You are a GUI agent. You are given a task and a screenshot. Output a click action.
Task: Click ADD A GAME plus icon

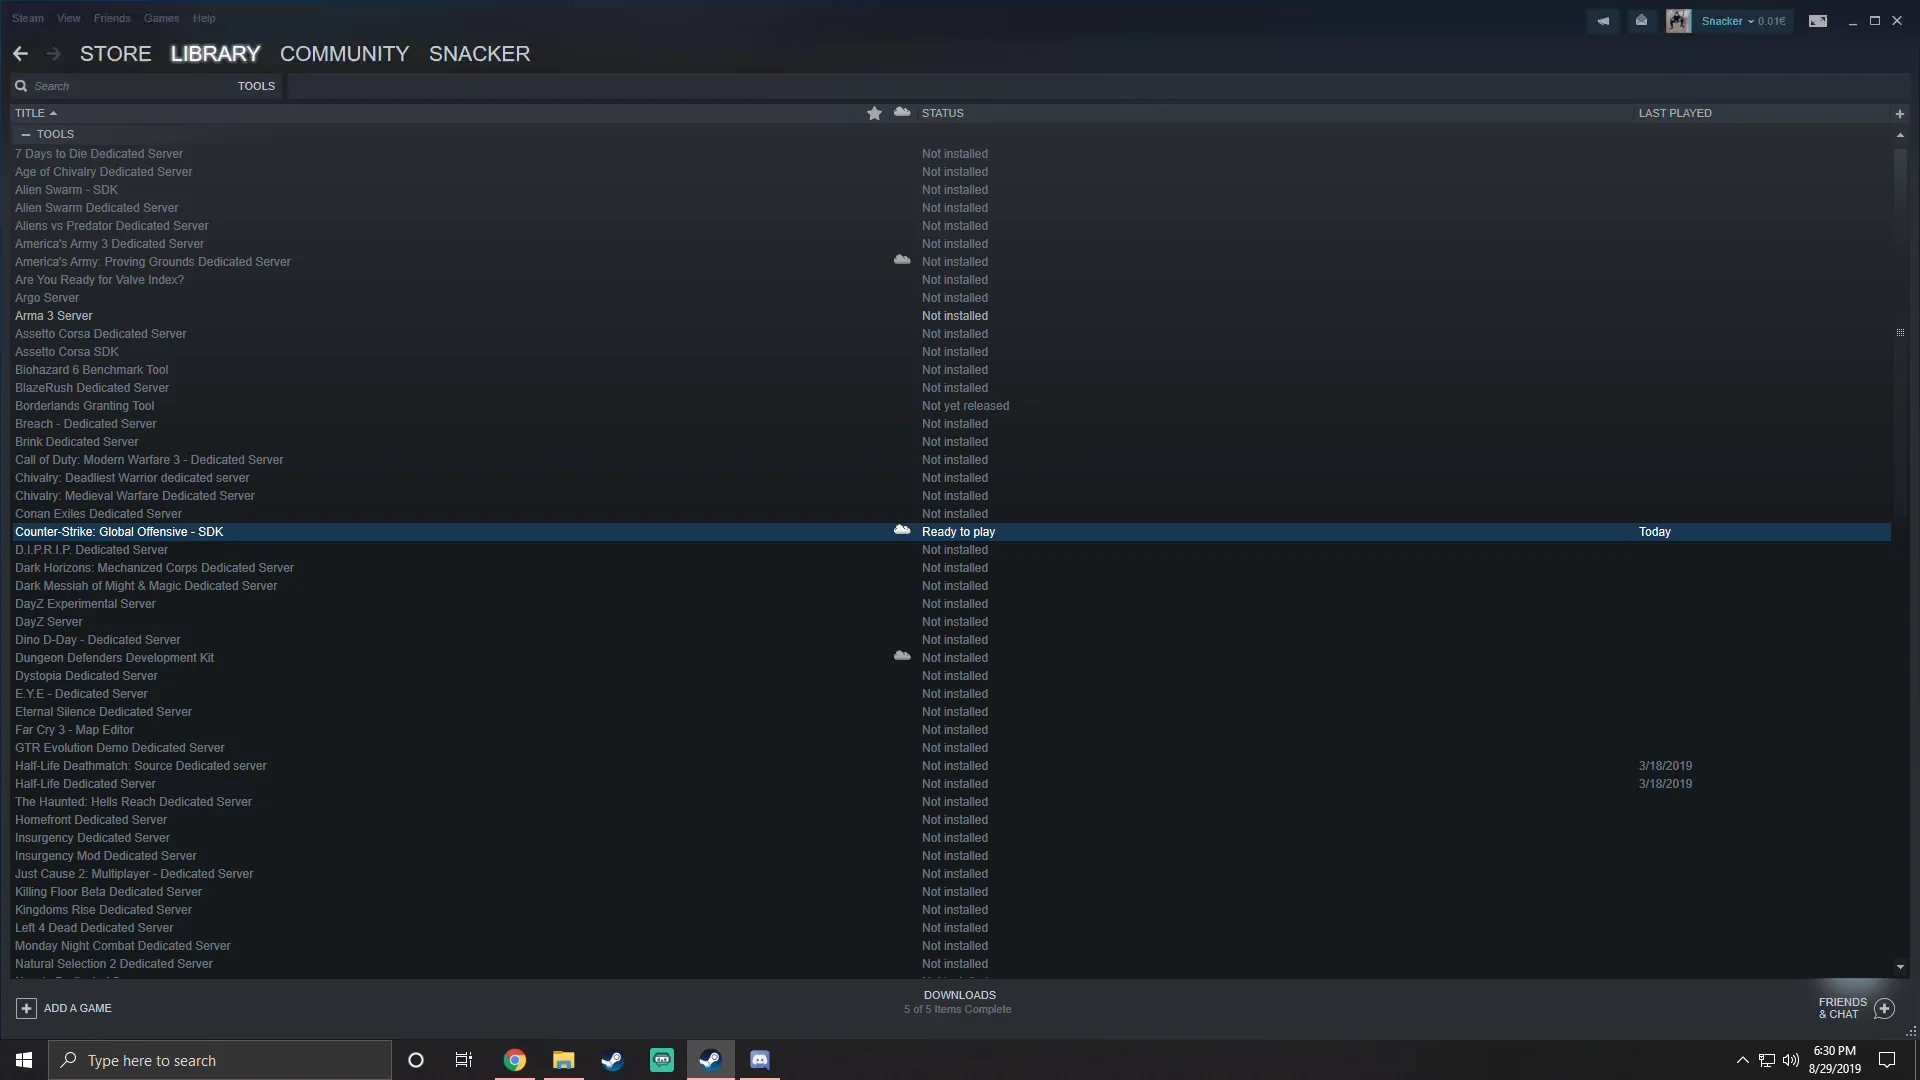coord(27,1008)
